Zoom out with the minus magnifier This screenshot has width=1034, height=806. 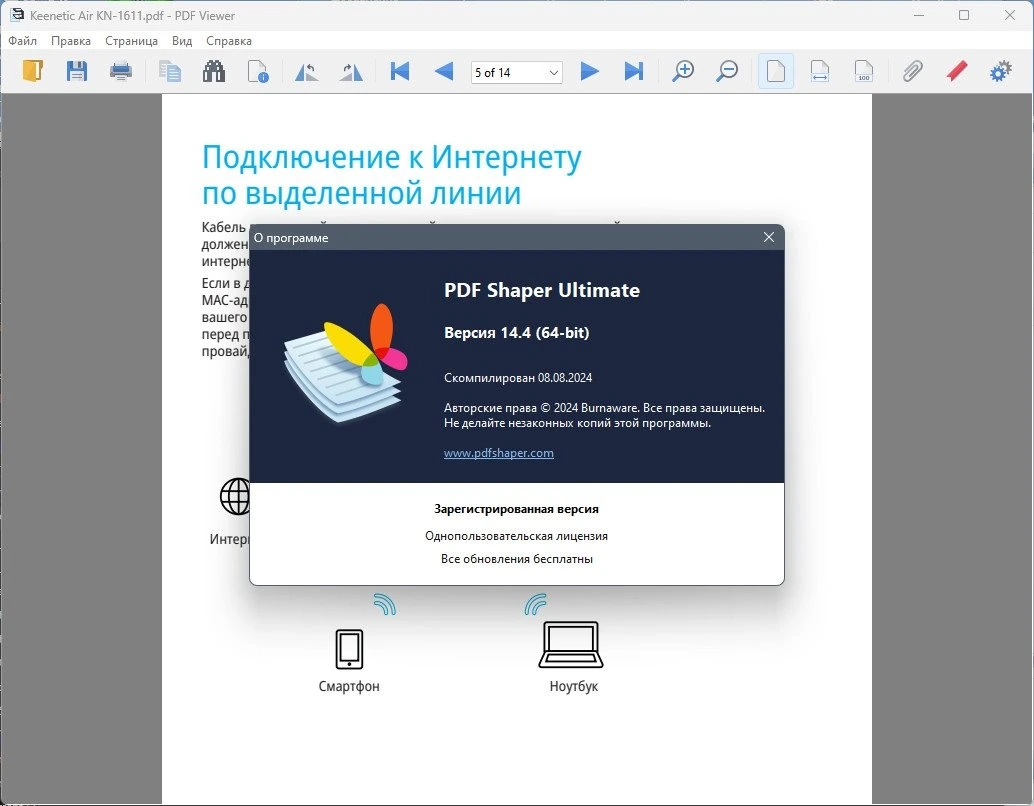(x=727, y=71)
